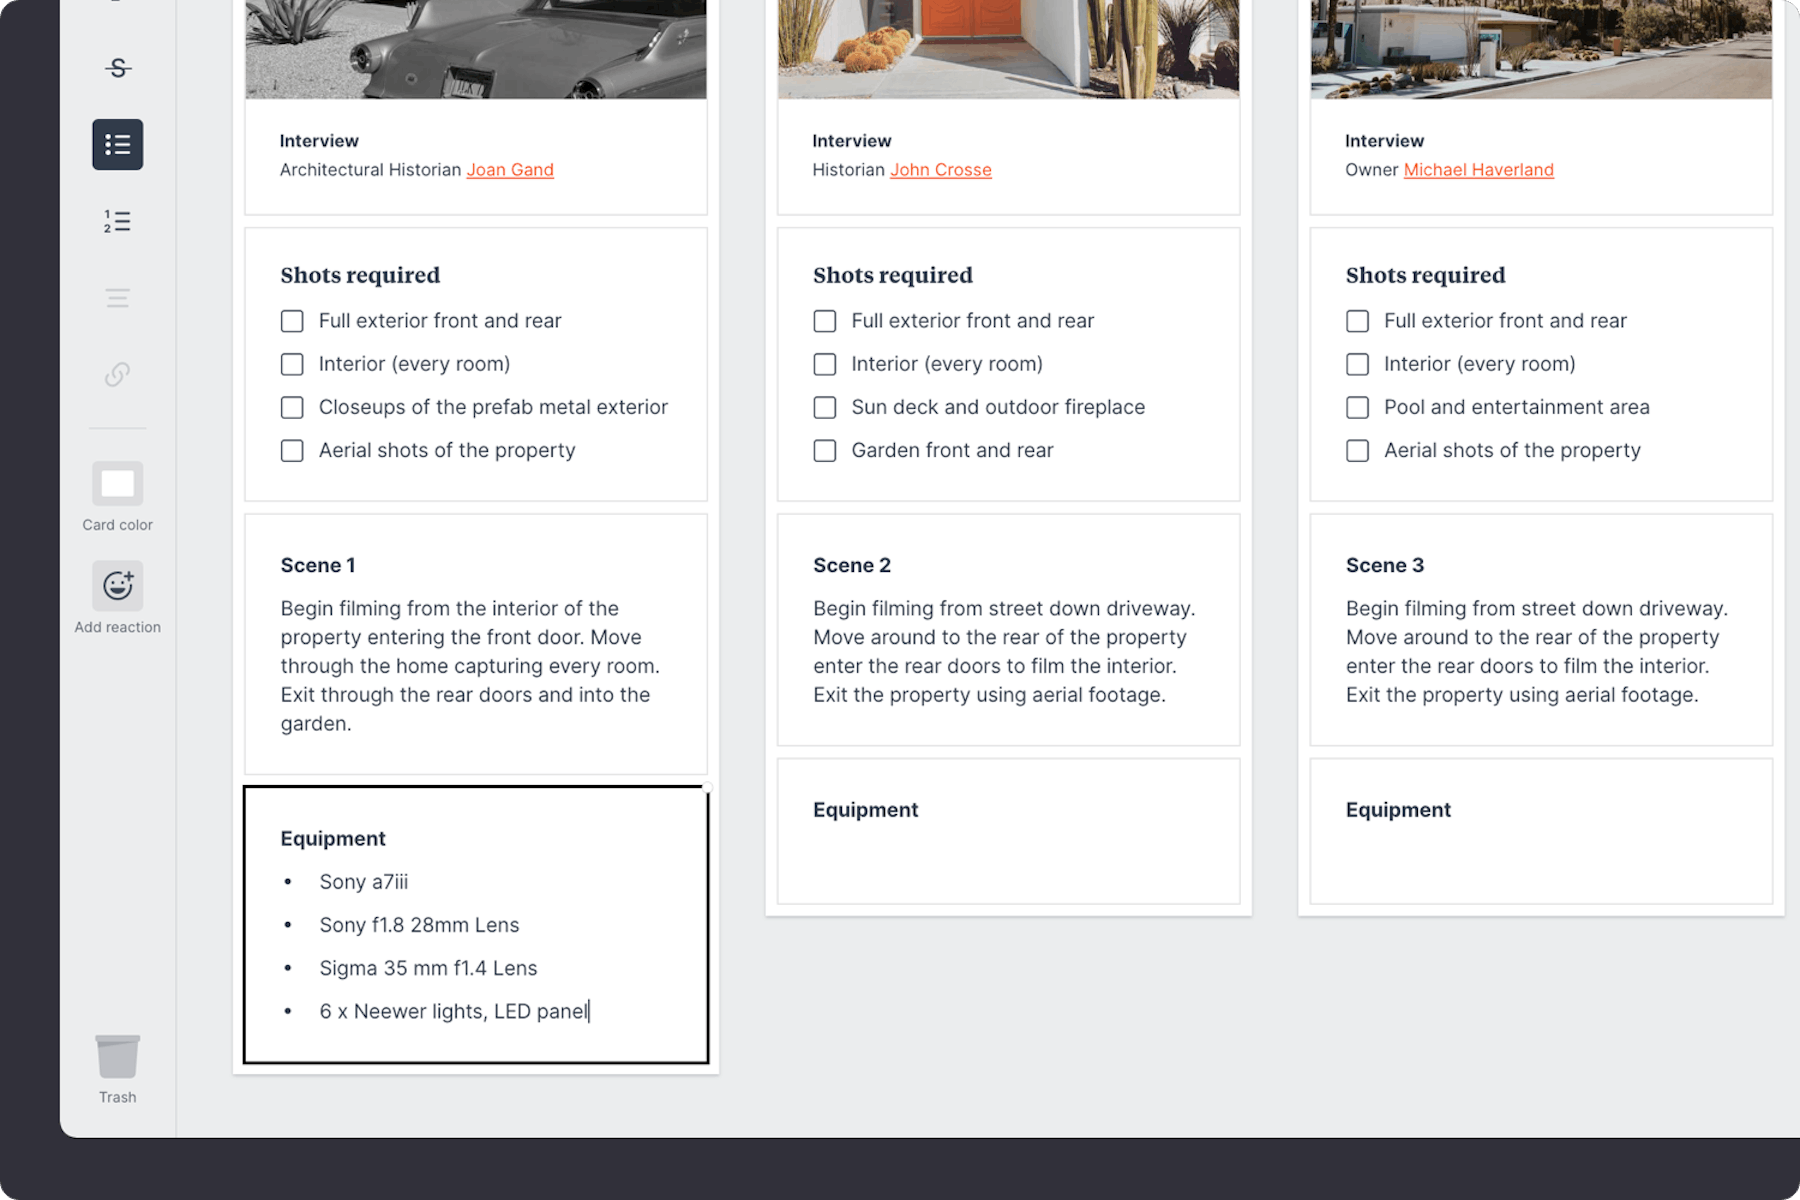Check 'Closeups of the prefab metal exterior'
1800x1200 pixels.
291,407
